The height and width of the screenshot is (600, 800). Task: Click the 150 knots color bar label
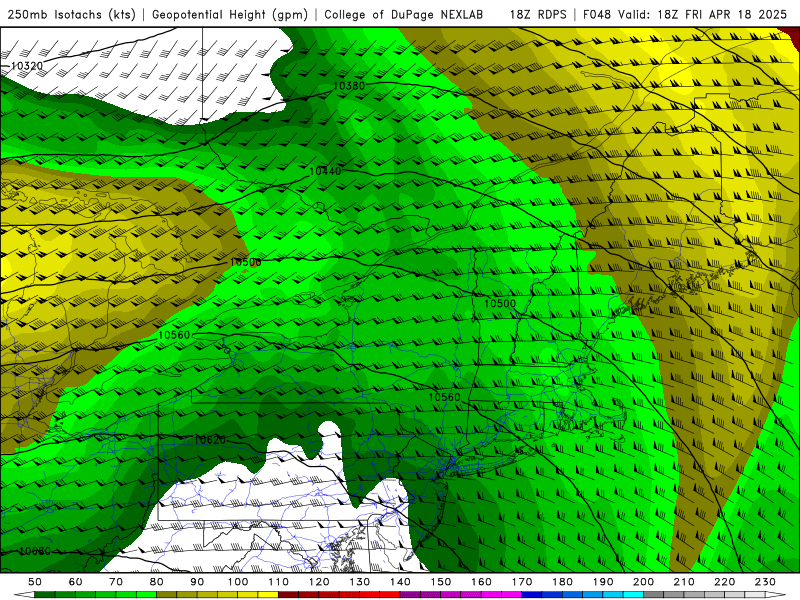(x=441, y=582)
